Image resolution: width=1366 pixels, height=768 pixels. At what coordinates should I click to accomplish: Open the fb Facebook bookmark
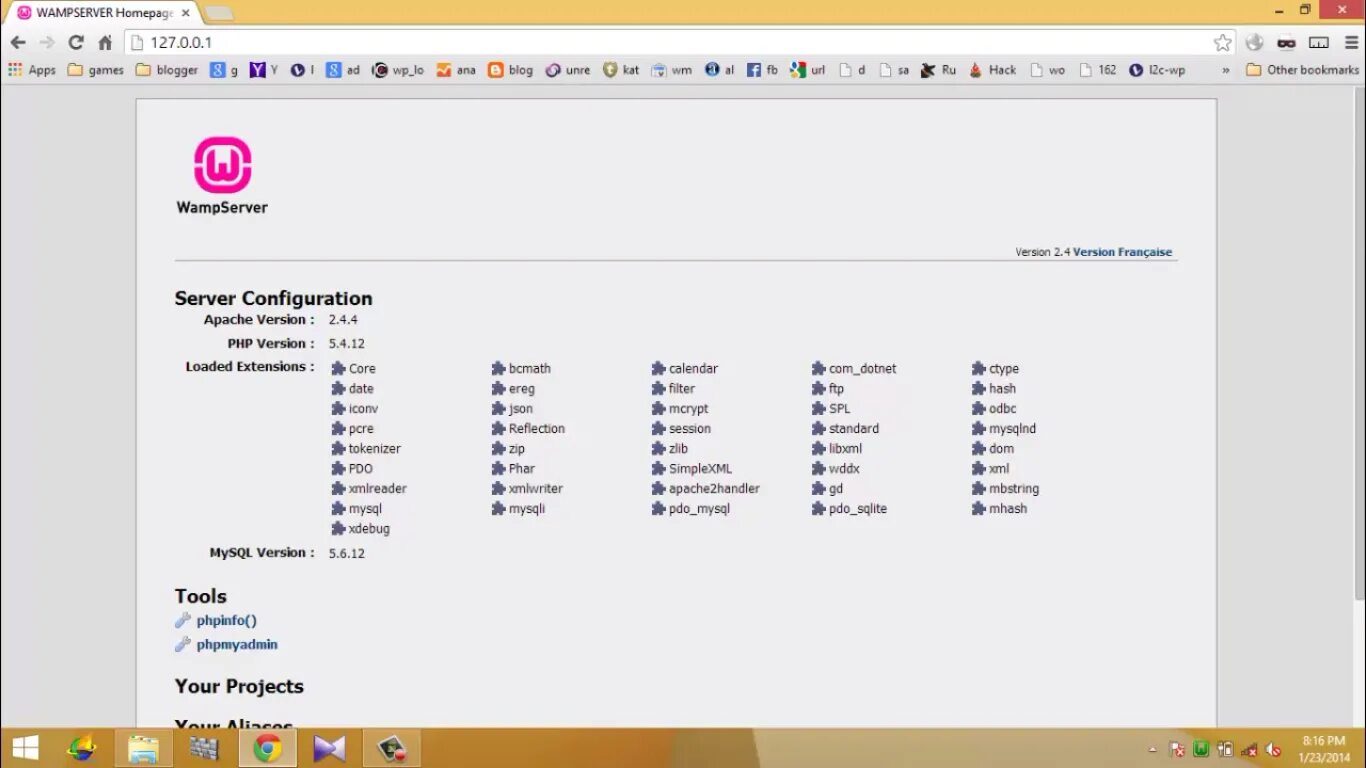[x=762, y=70]
